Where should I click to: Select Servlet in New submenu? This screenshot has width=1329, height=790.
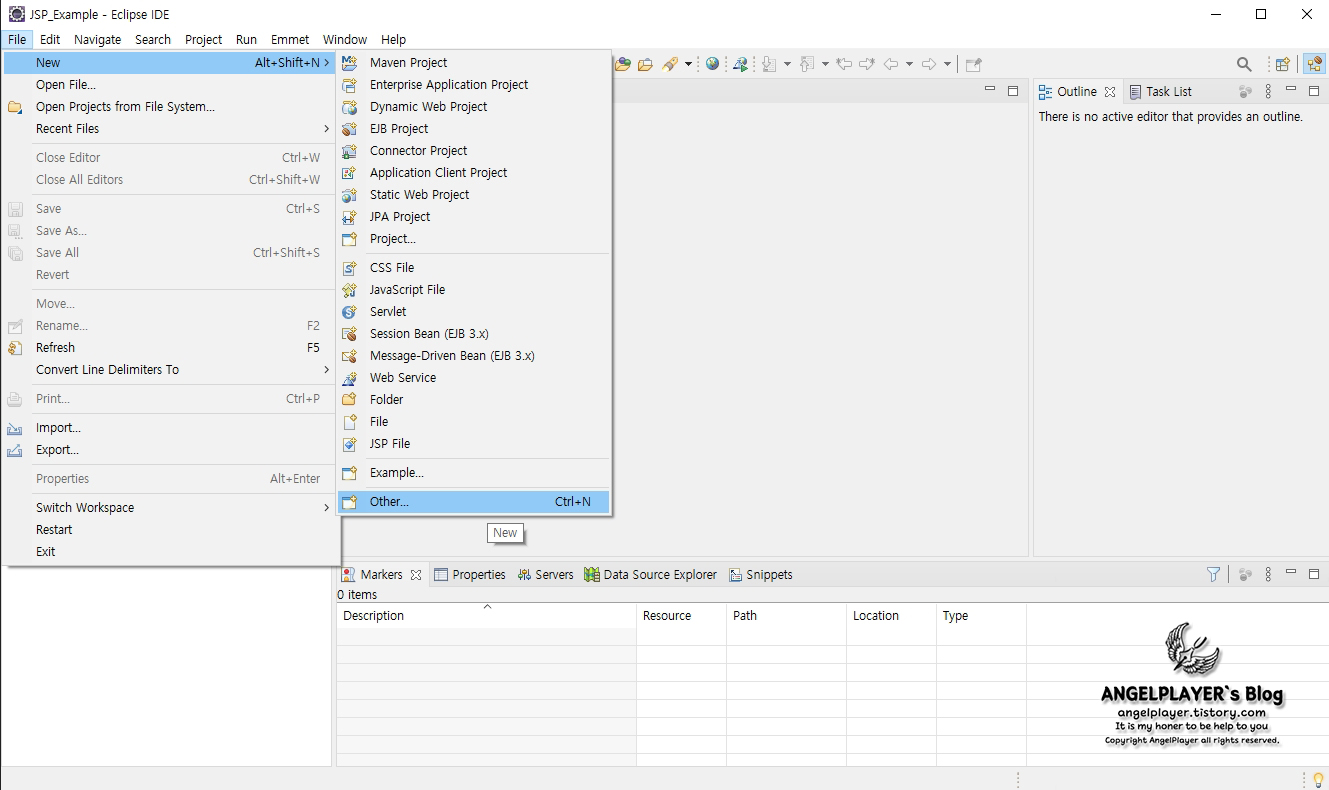(x=473, y=312)
